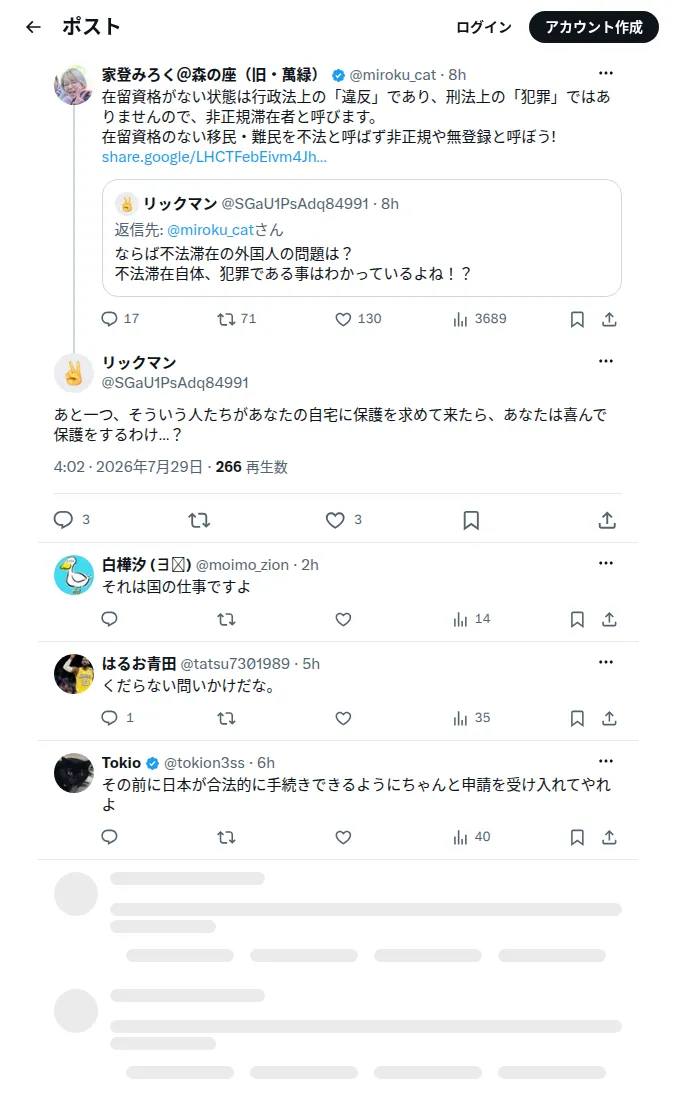
Task: Open more options on リックマン's post
Action: (x=606, y=361)
